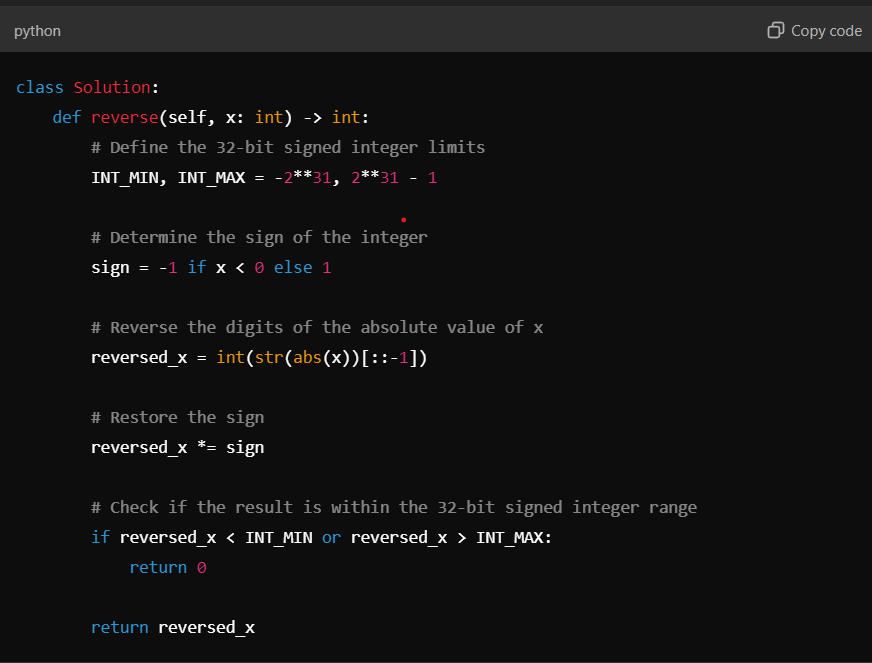
Task: Click the Copy code button
Action: click(814, 30)
